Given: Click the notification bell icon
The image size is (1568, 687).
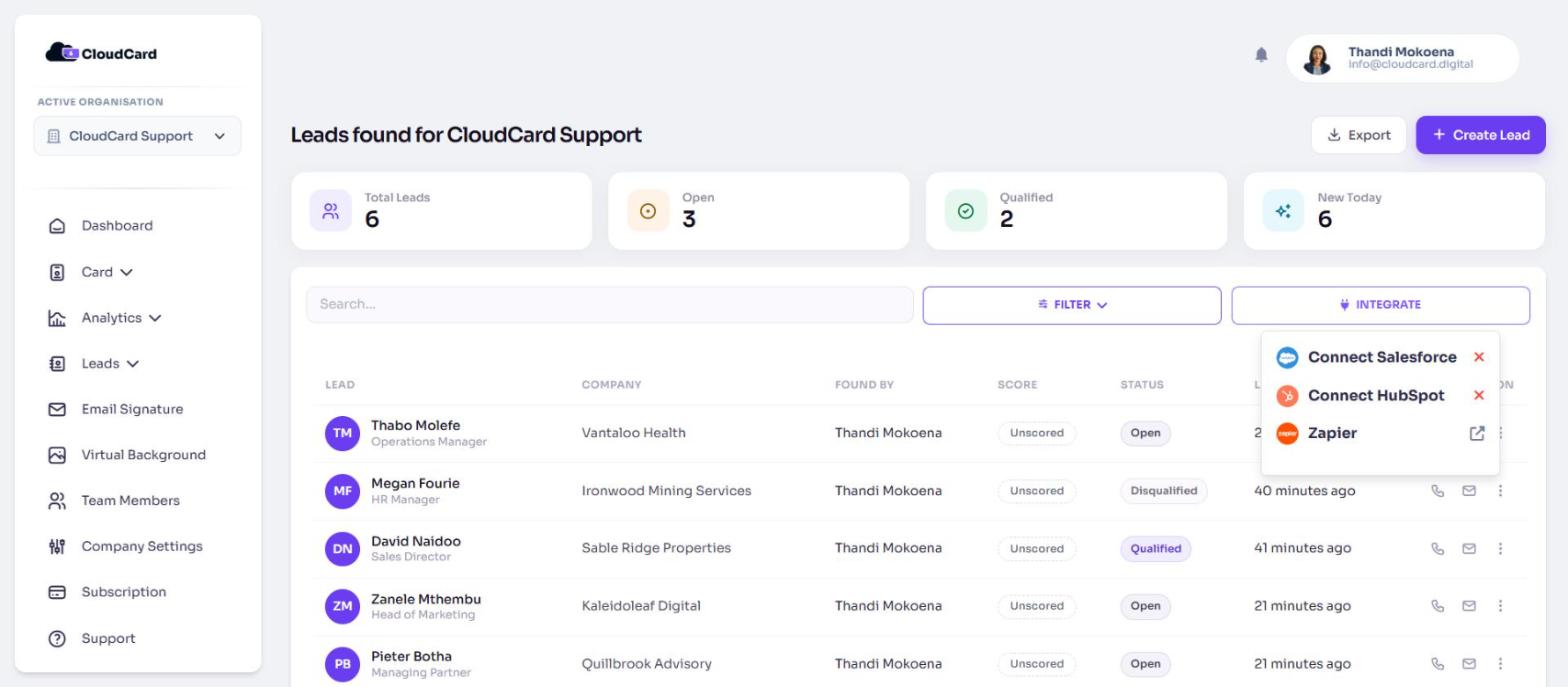Looking at the screenshot, I should point(1261,55).
